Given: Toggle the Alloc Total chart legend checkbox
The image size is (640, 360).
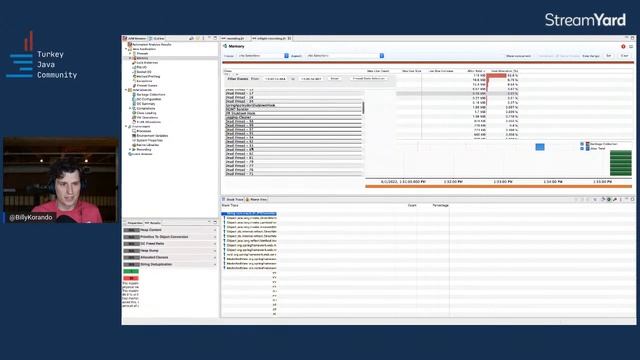Looking at the screenshot, I should click(582, 149).
